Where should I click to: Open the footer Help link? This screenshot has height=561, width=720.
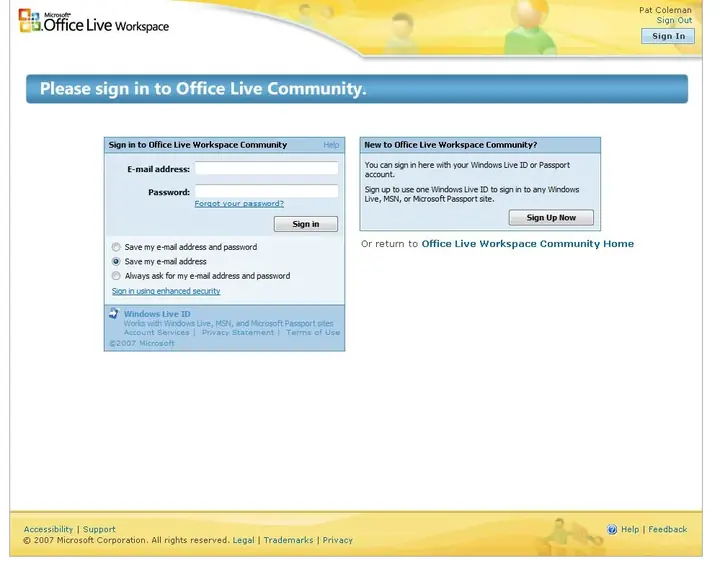click(630, 529)
